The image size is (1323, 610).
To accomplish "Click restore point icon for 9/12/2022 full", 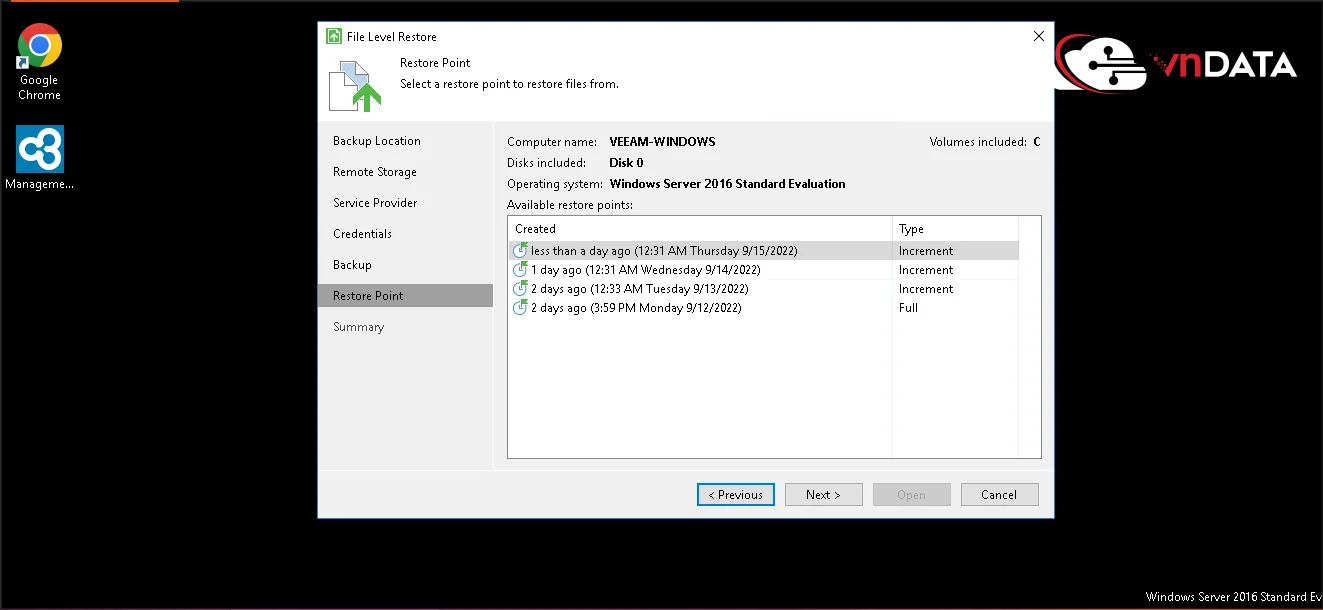I will [520, 308].
